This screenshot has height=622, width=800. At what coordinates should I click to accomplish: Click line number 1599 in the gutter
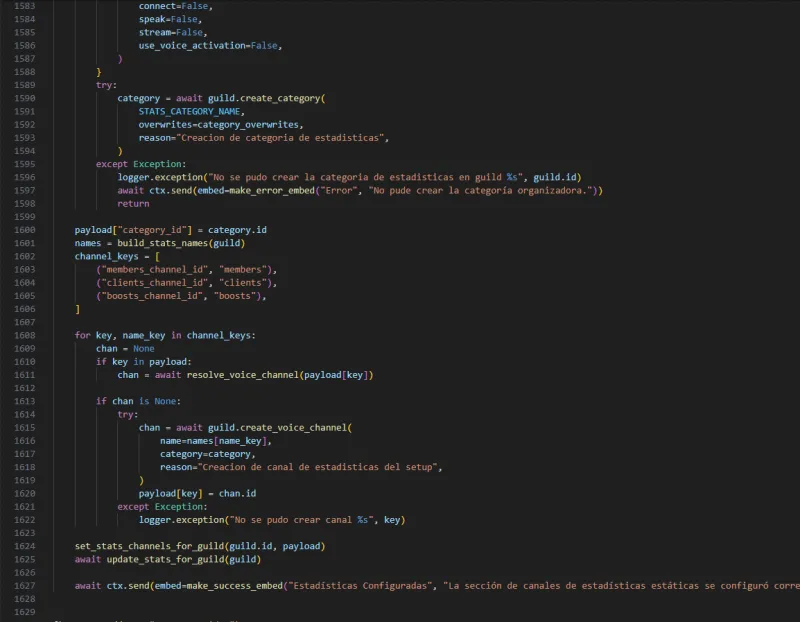point(24,217)
